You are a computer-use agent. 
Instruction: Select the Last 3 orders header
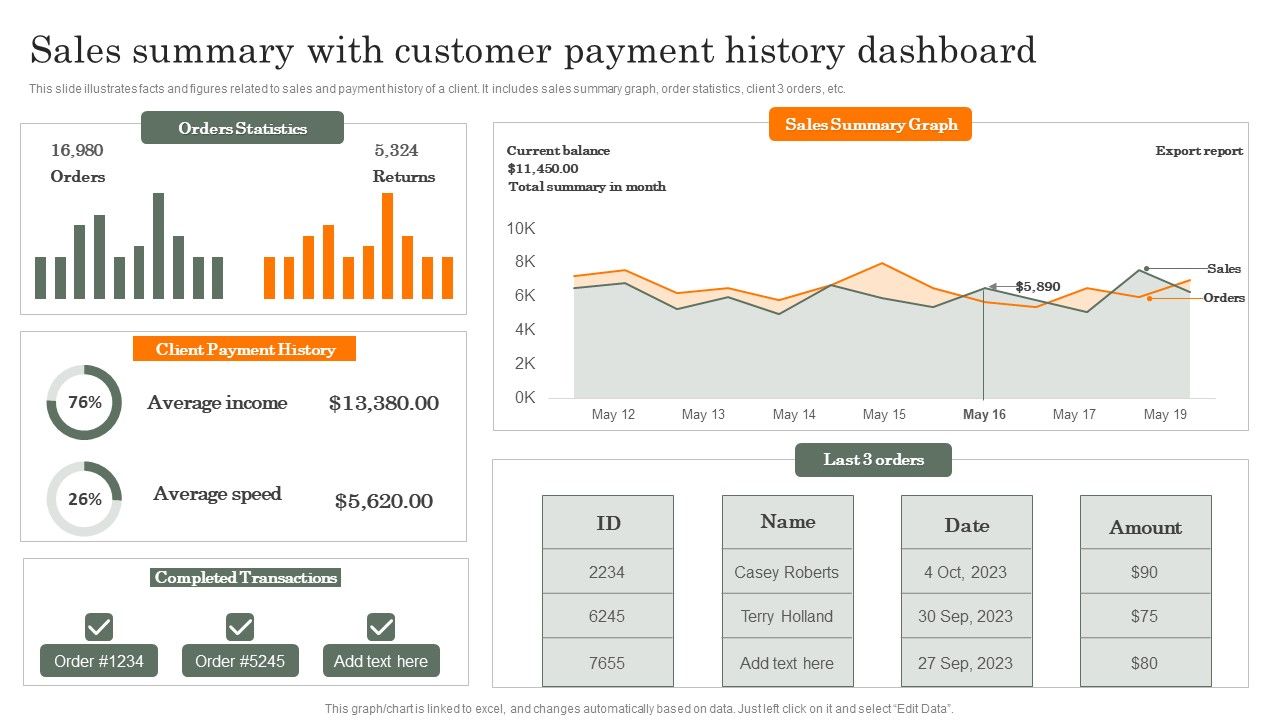pos(873,460)
